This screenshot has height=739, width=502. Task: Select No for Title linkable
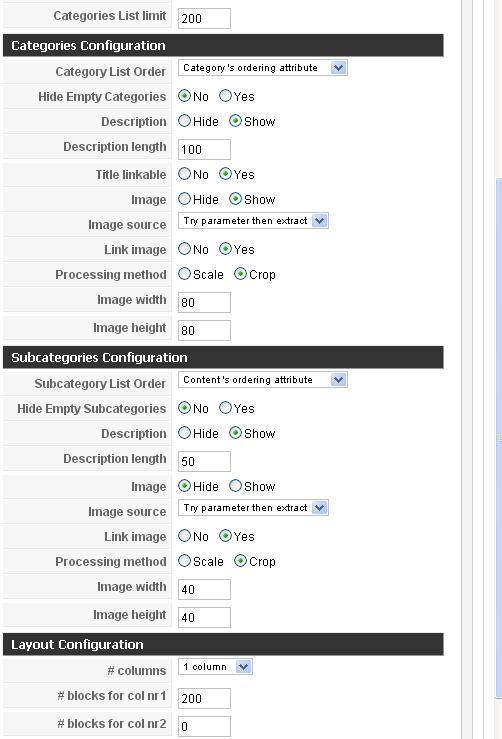click(x=184, y=174)
